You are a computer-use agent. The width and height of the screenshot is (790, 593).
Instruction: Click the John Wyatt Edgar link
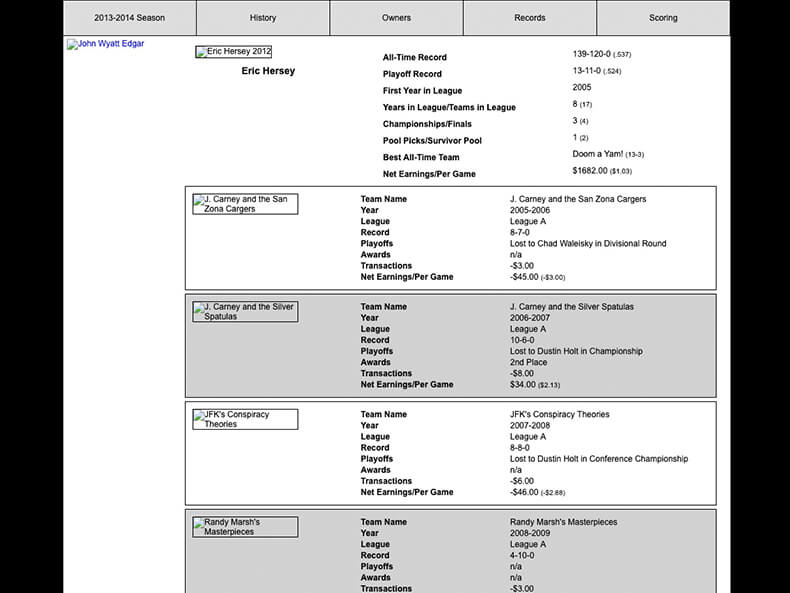pos(105,44)
